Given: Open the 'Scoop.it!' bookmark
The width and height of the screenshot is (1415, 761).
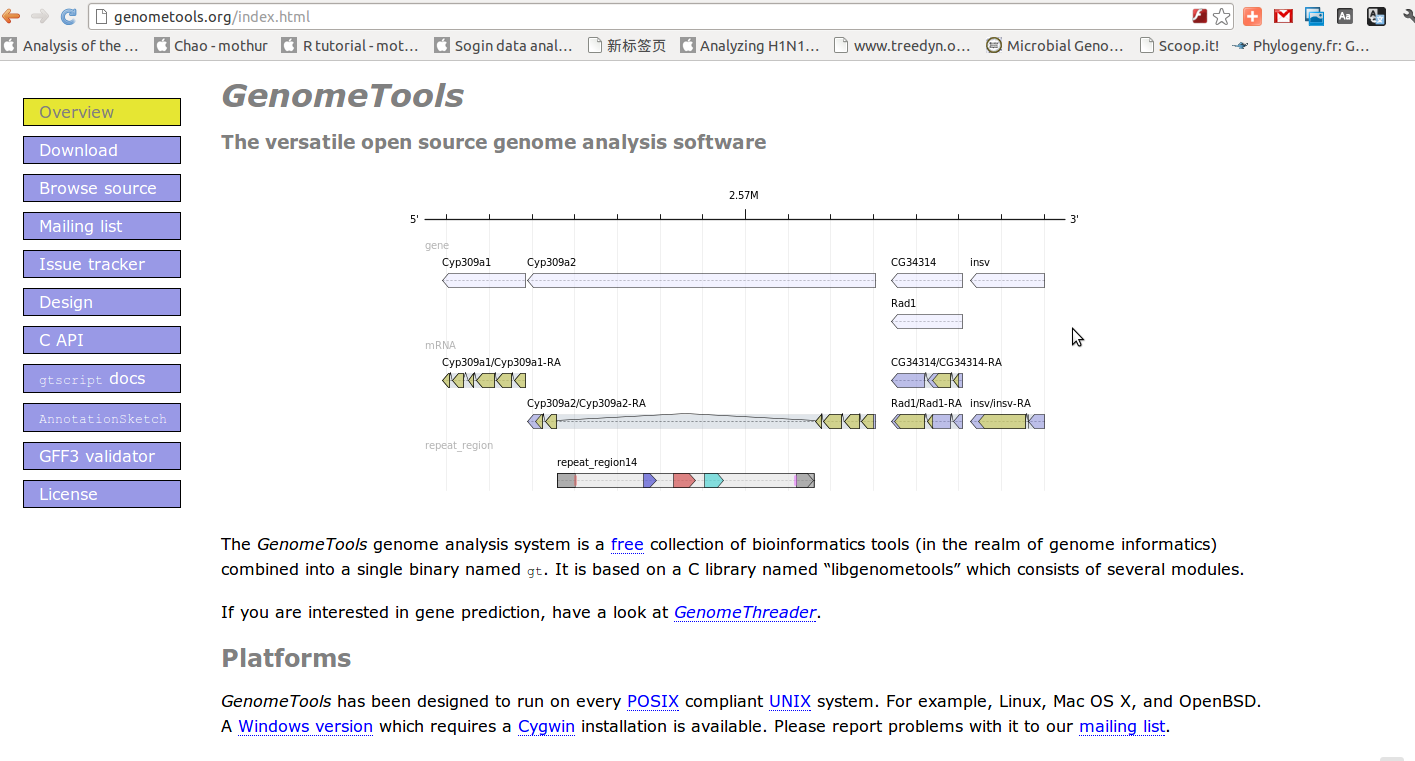Looking at the screenshot, I should 1178,45.
